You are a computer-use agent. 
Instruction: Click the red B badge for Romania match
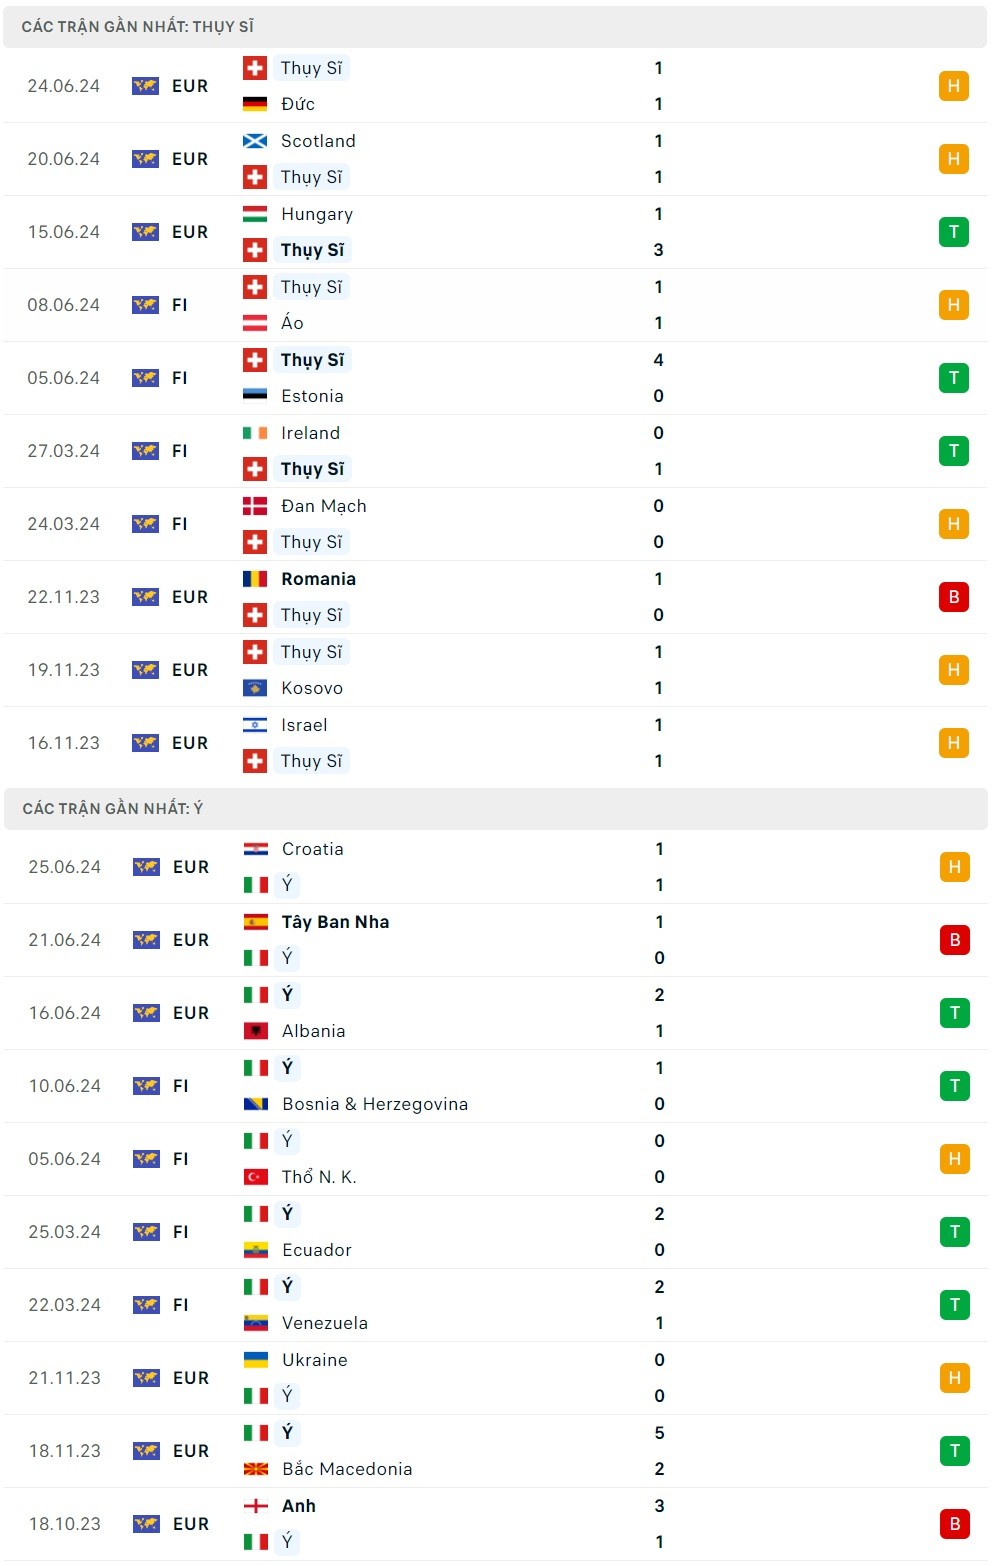(953, 597)
